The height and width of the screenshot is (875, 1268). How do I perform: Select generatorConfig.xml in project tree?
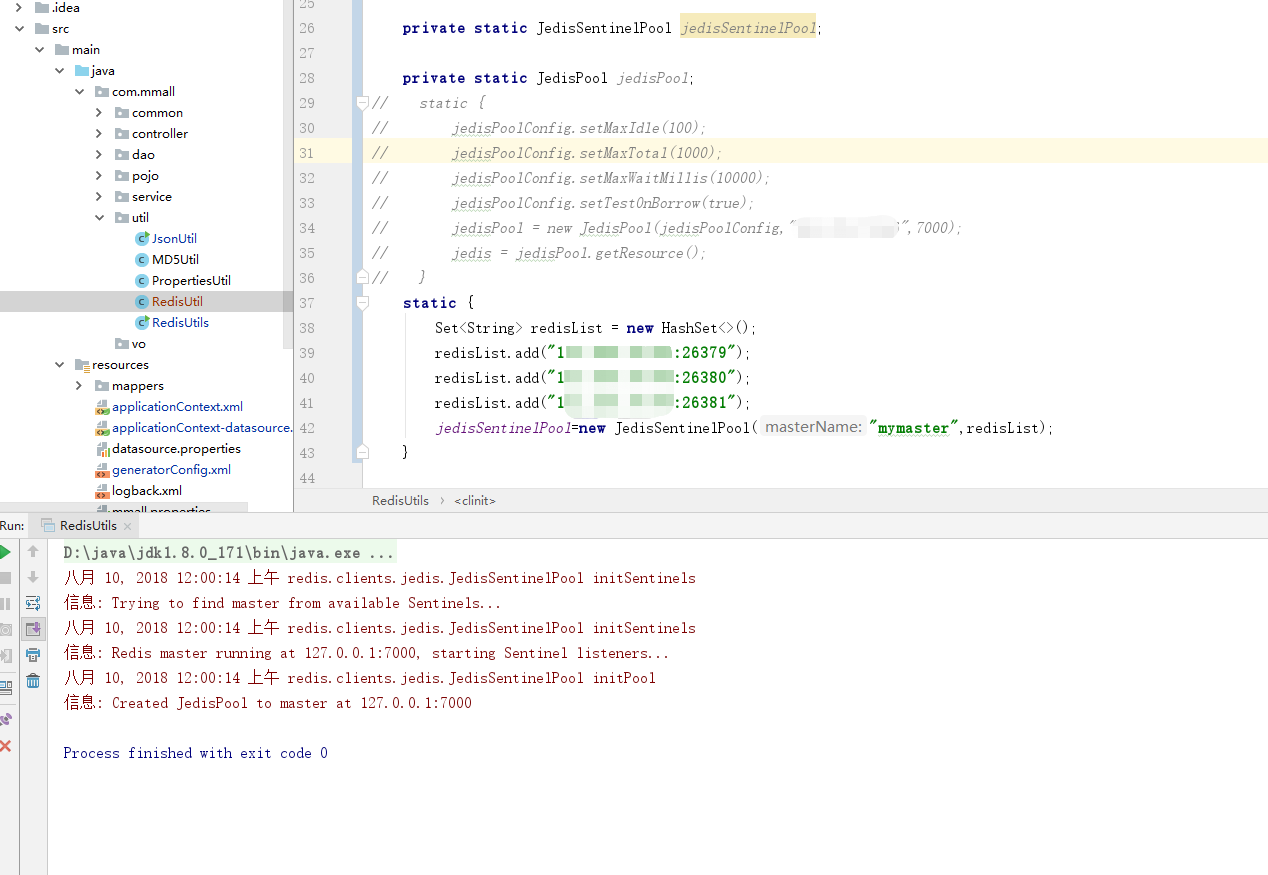coord(171,470)
